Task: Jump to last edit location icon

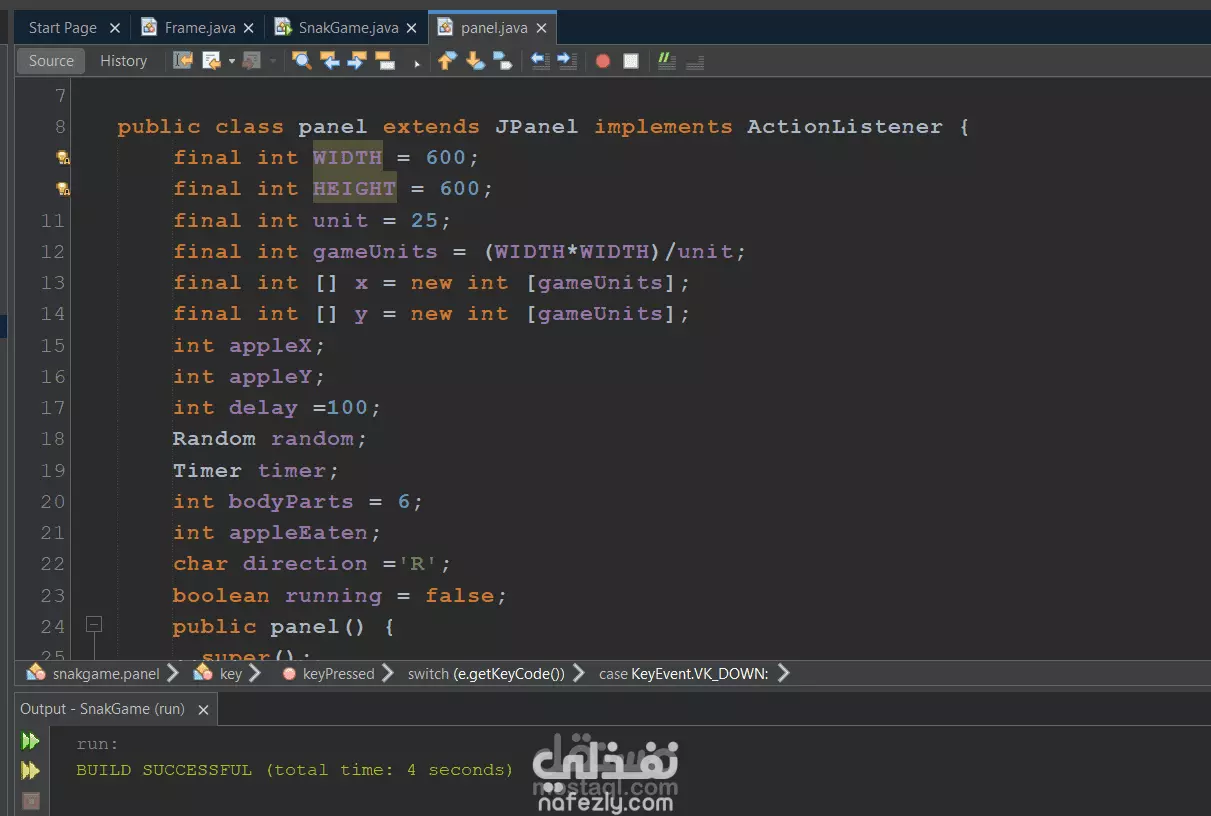Action: (183, 61)
